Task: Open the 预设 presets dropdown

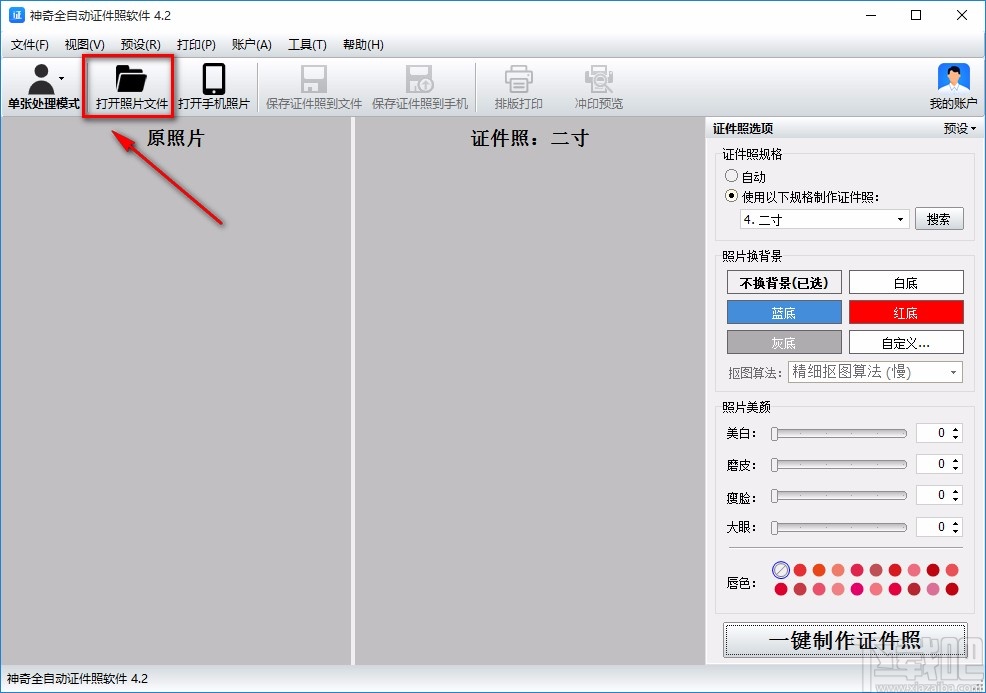Action: (957, 128)
